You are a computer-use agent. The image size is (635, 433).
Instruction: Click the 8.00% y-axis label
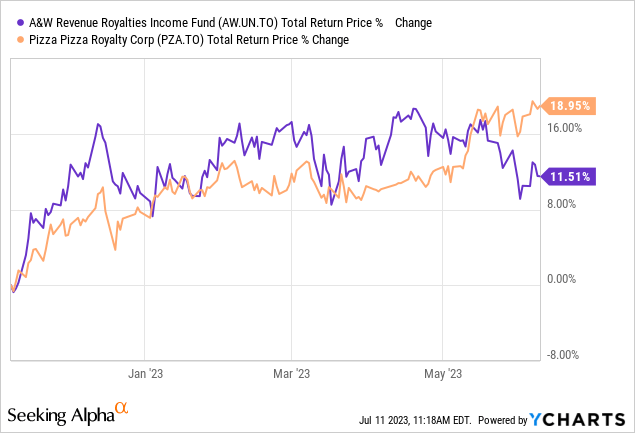point(564,204)
